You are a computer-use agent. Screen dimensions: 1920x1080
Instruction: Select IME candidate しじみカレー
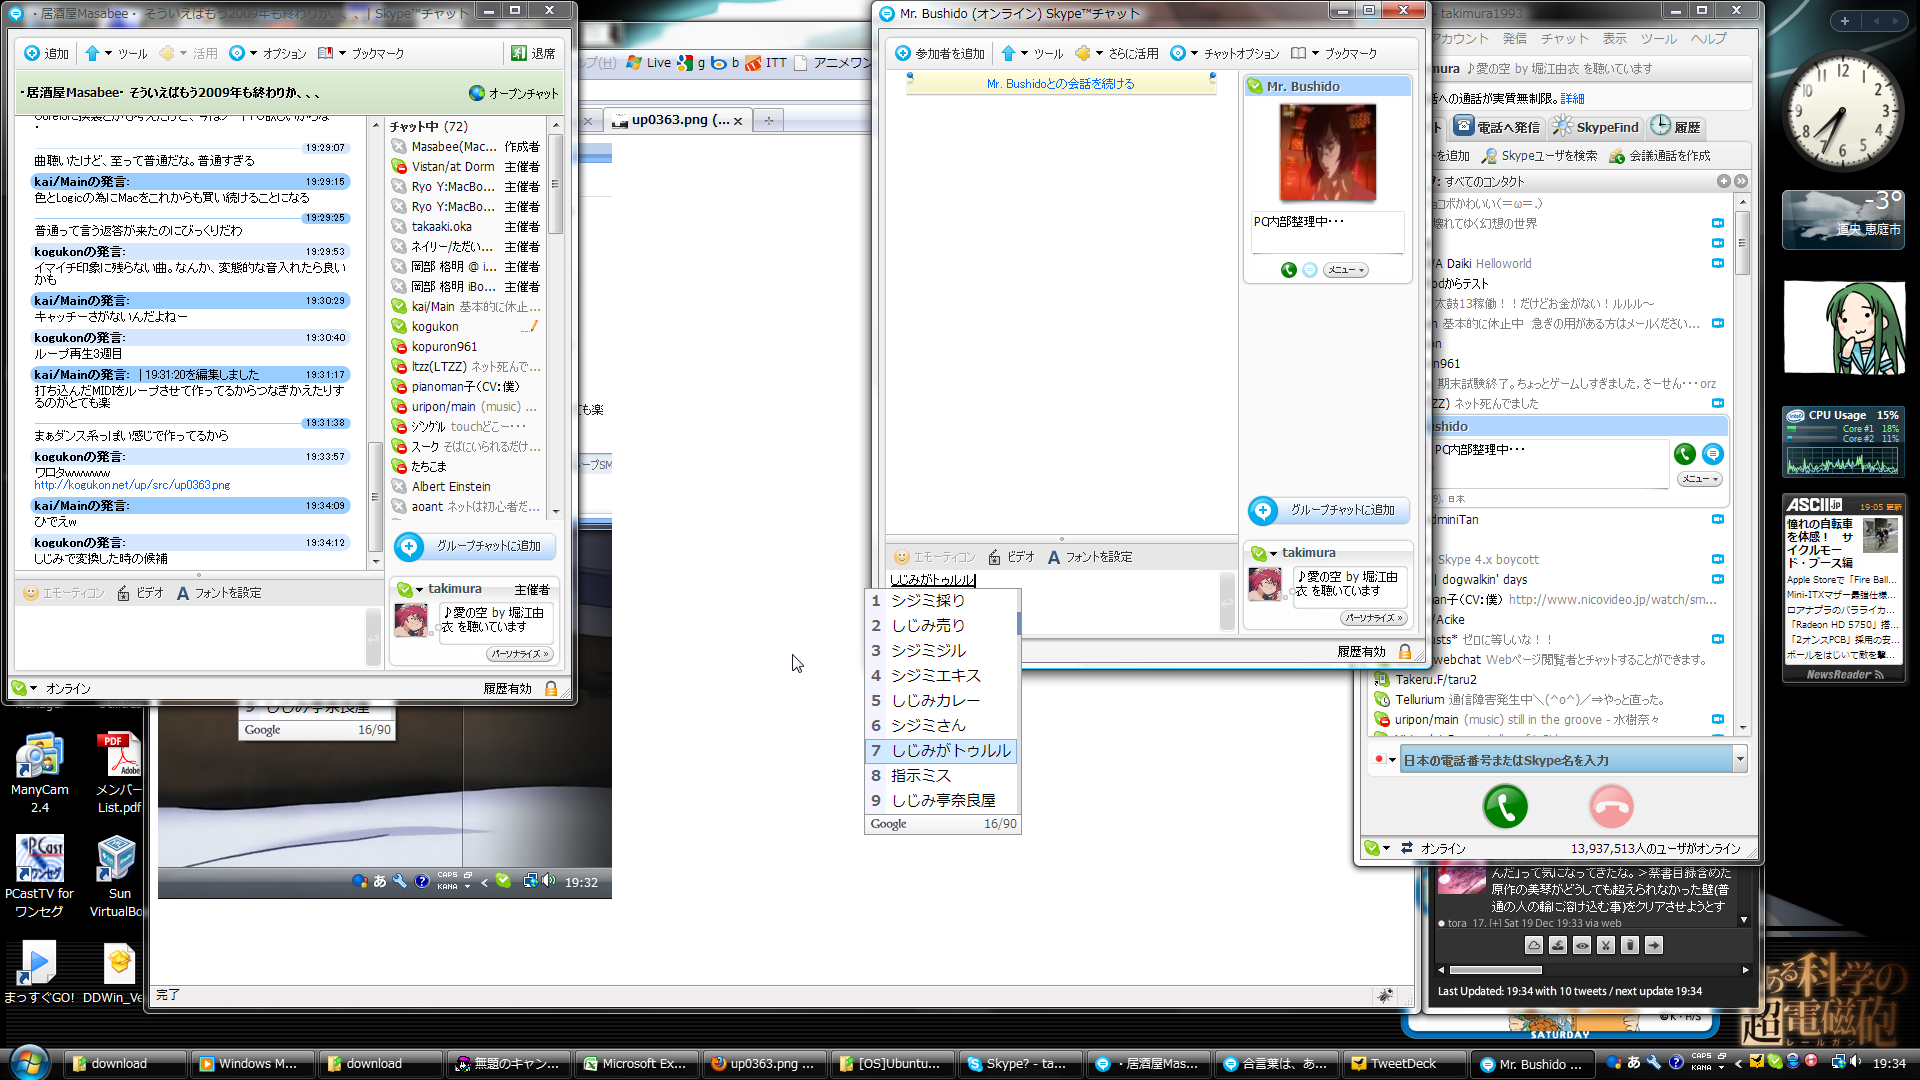pos(942,701)
